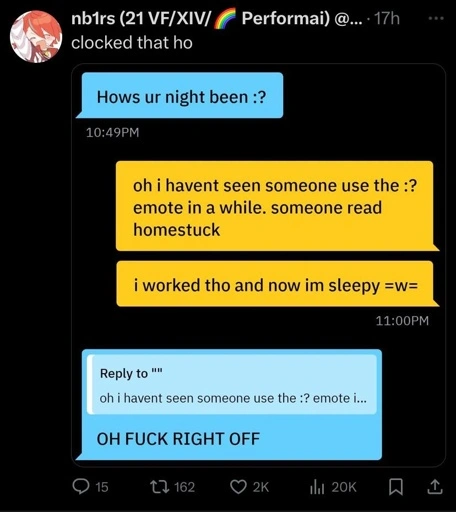This screenshot has width=456, height=512.
Task: View post analytics bar-chart icon
Action: click(x=317, y=487)
